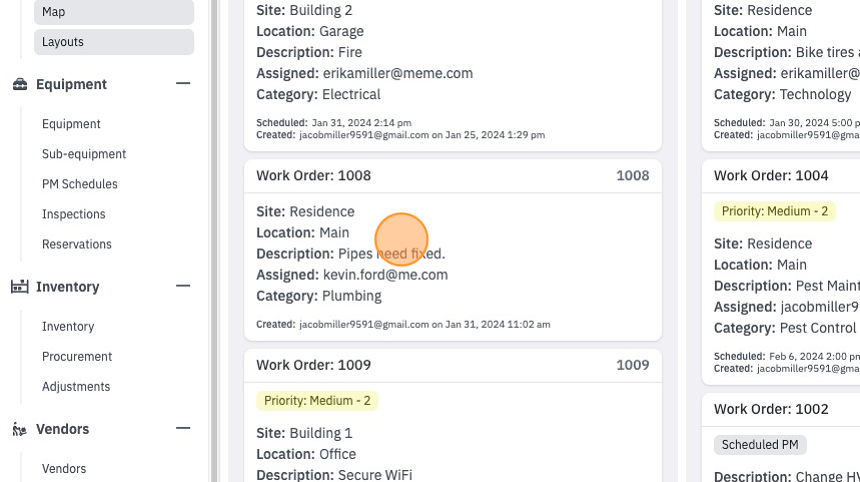Click the Vendors section icon
The width and height of the screenshot is (860, 482).
pyautogui.click(x=20, y=429)
